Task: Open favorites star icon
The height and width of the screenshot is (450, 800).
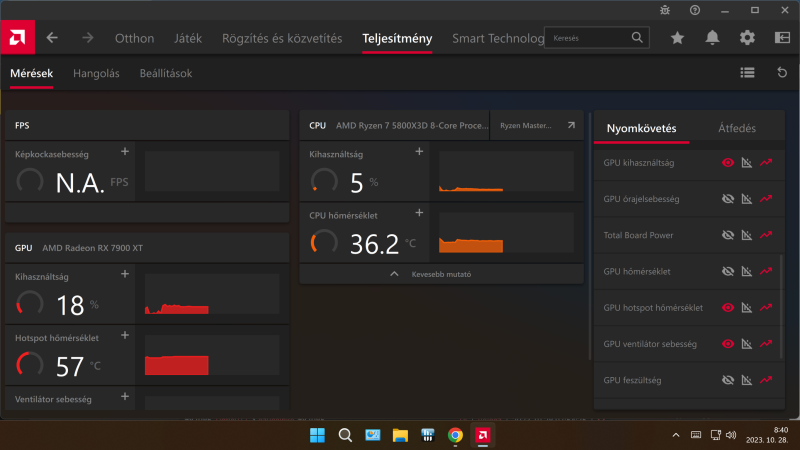Action: (x=678, y=38)
